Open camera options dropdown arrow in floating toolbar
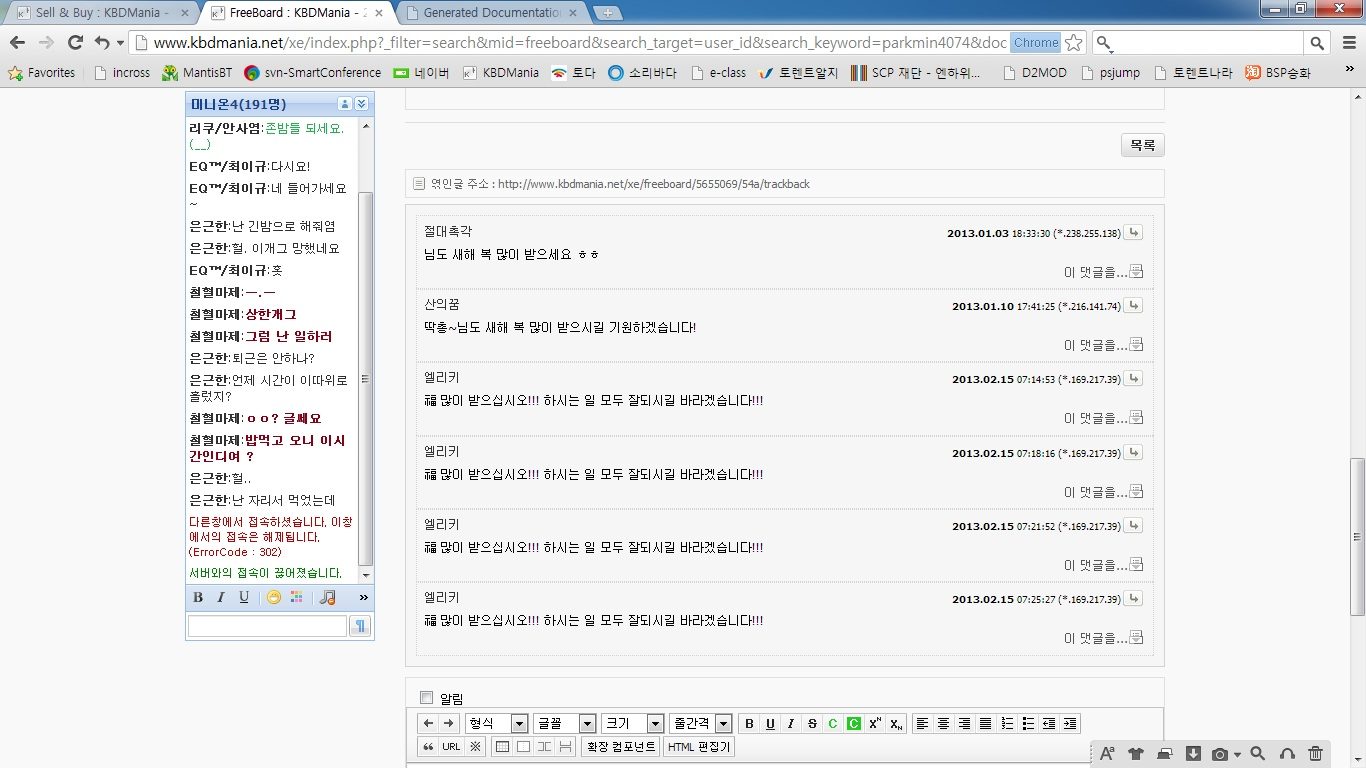 1237,755
